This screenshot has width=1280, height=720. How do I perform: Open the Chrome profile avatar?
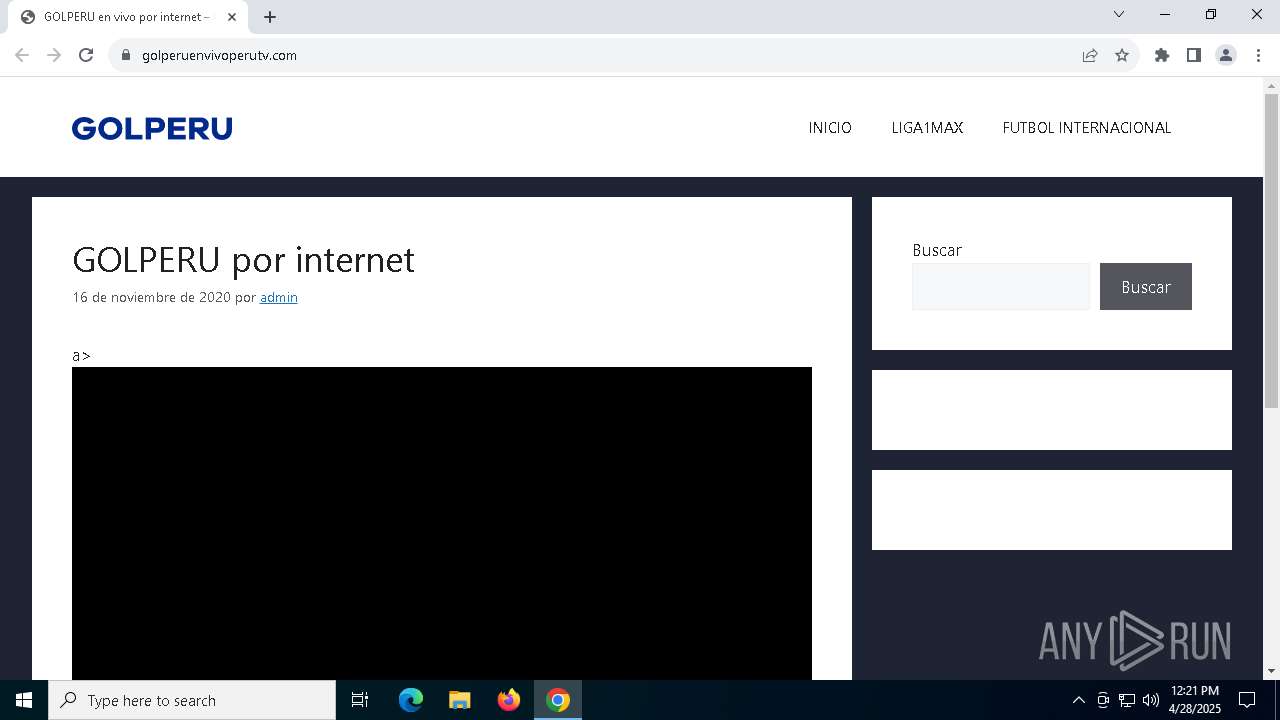click(x=1226, y=55)
